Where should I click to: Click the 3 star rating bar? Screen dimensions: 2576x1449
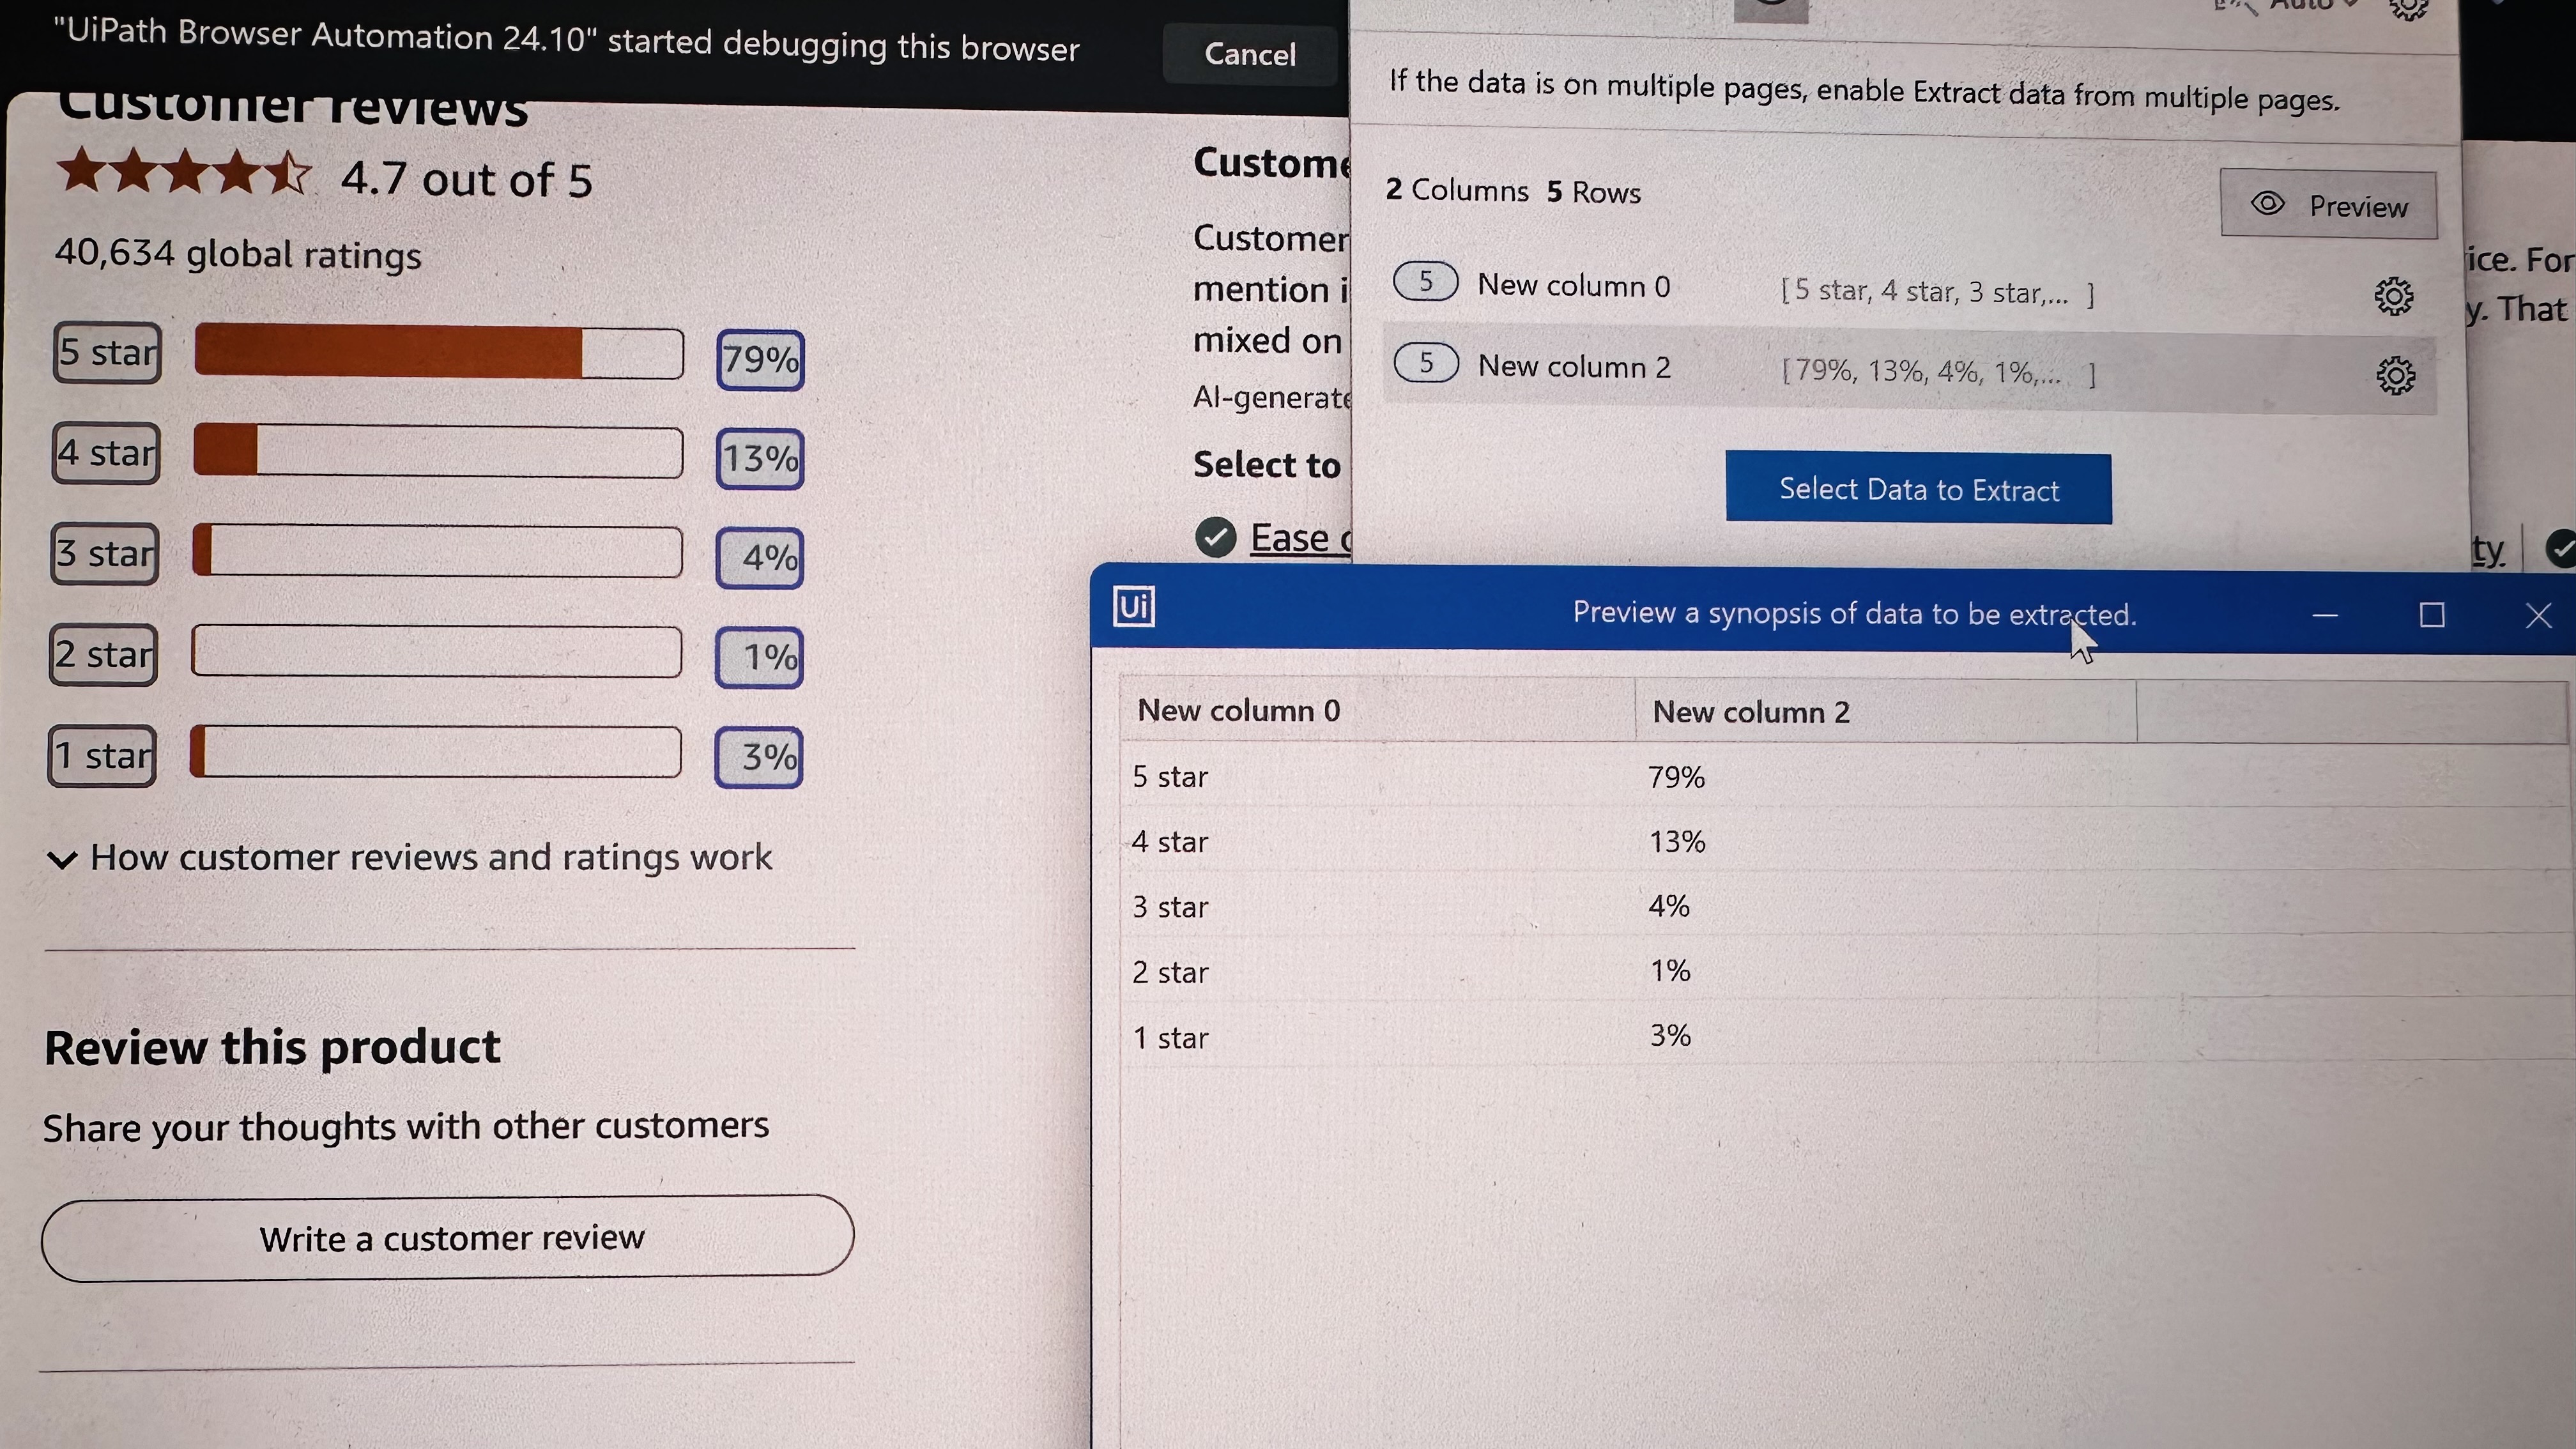[x=437, y=551]
